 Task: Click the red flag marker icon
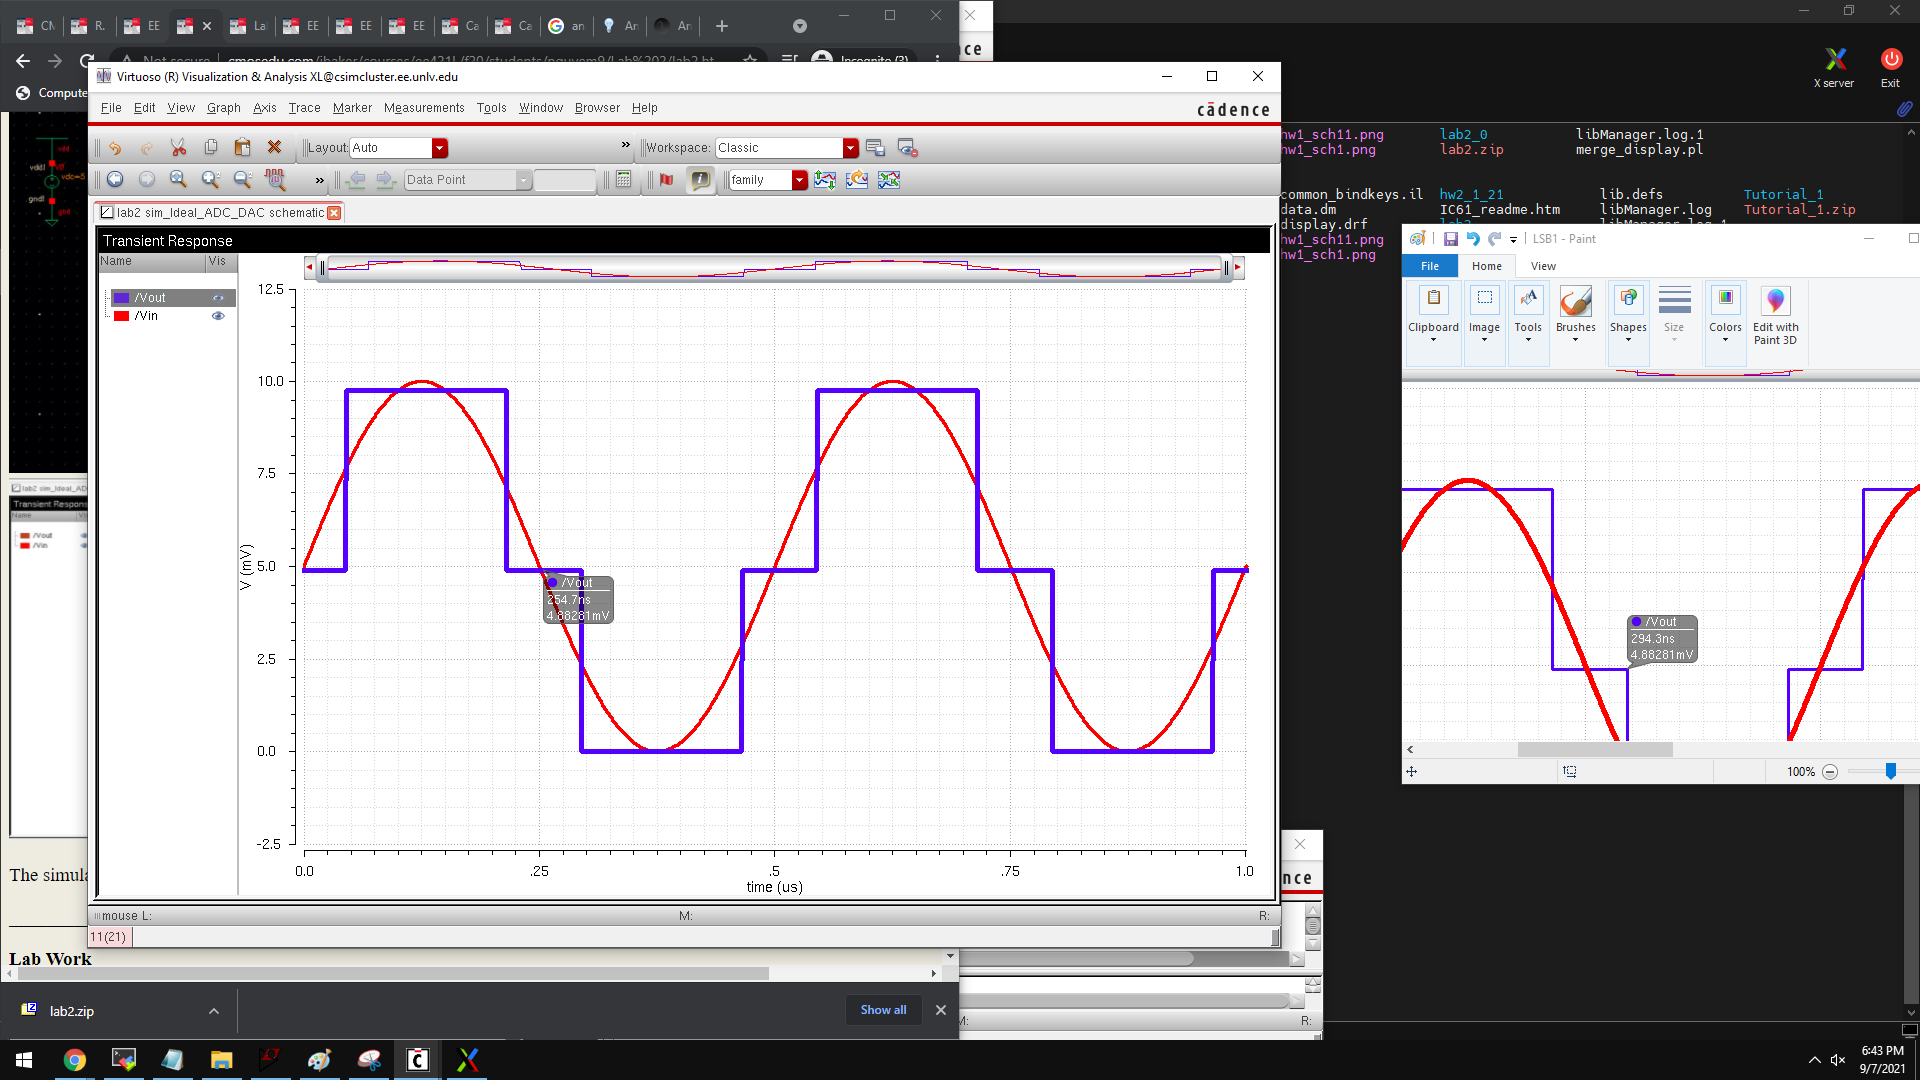tap(666, 180)
